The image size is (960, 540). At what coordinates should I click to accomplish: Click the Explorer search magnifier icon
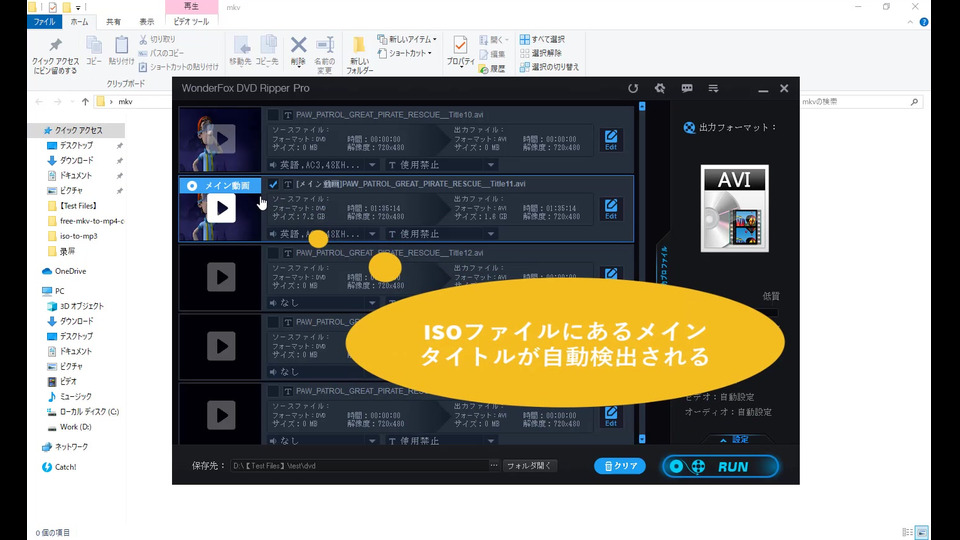click(x=914, y=102)
